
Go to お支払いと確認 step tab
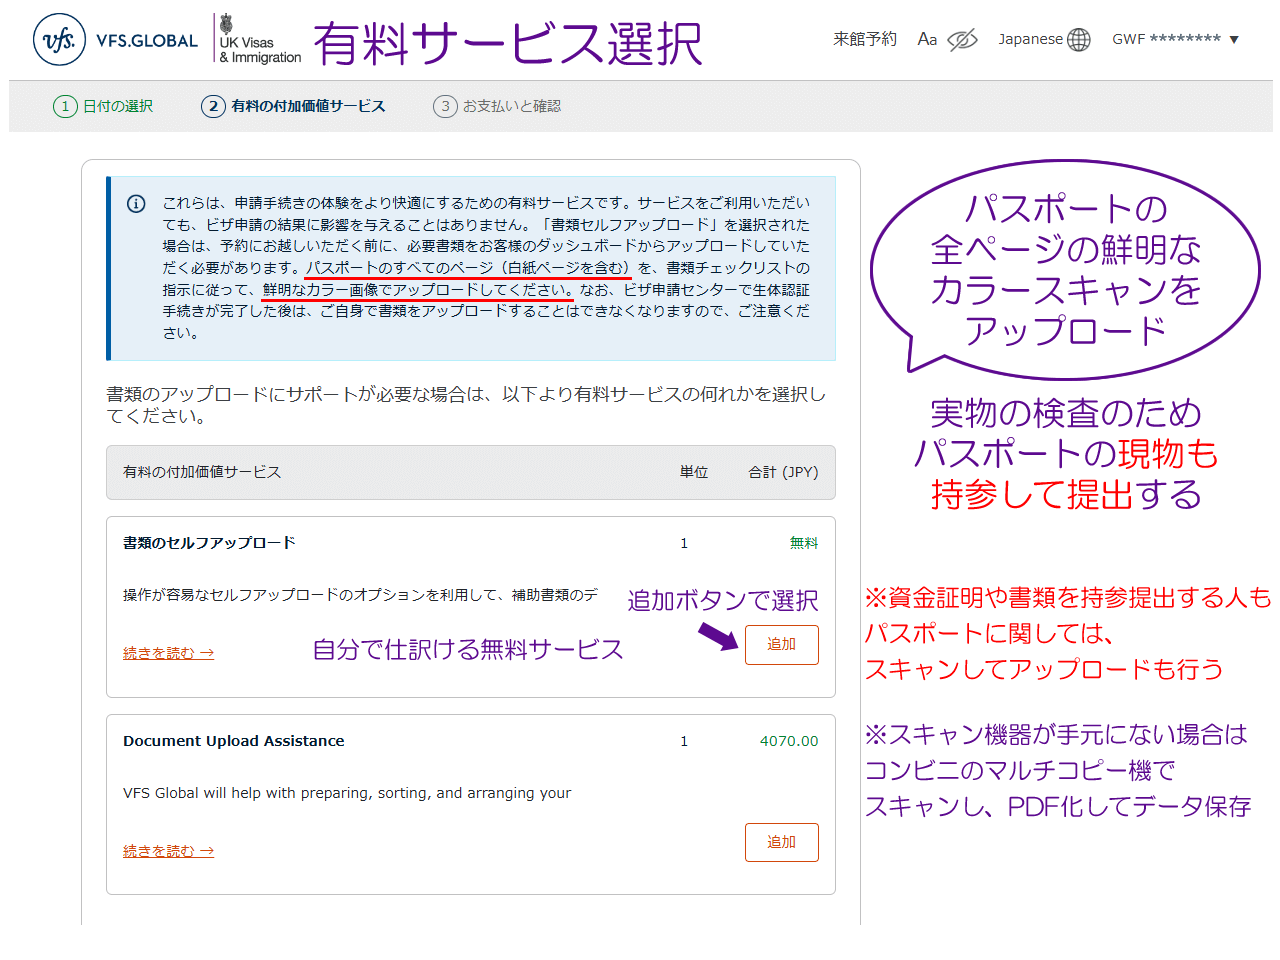[x=511, y=106]
